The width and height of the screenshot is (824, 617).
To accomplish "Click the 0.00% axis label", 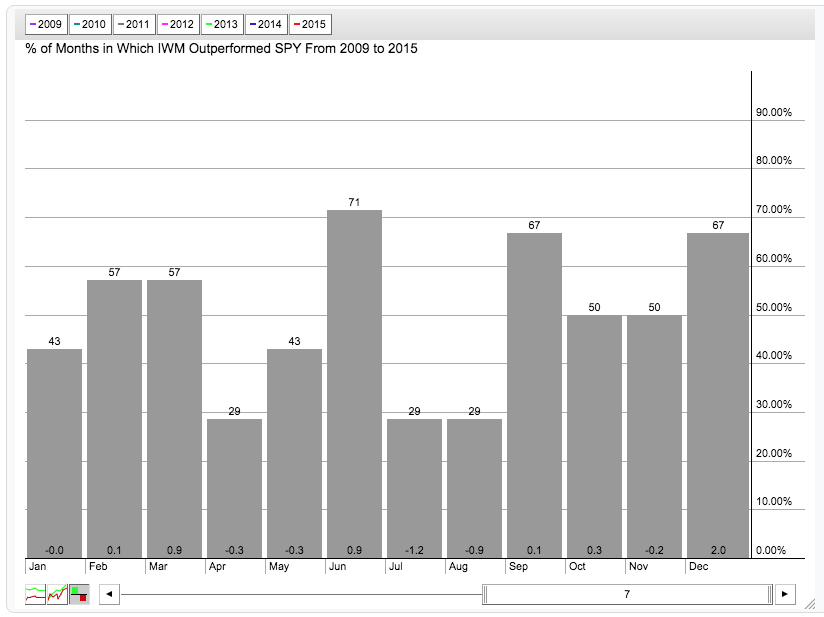I will (x=771, y=550).
